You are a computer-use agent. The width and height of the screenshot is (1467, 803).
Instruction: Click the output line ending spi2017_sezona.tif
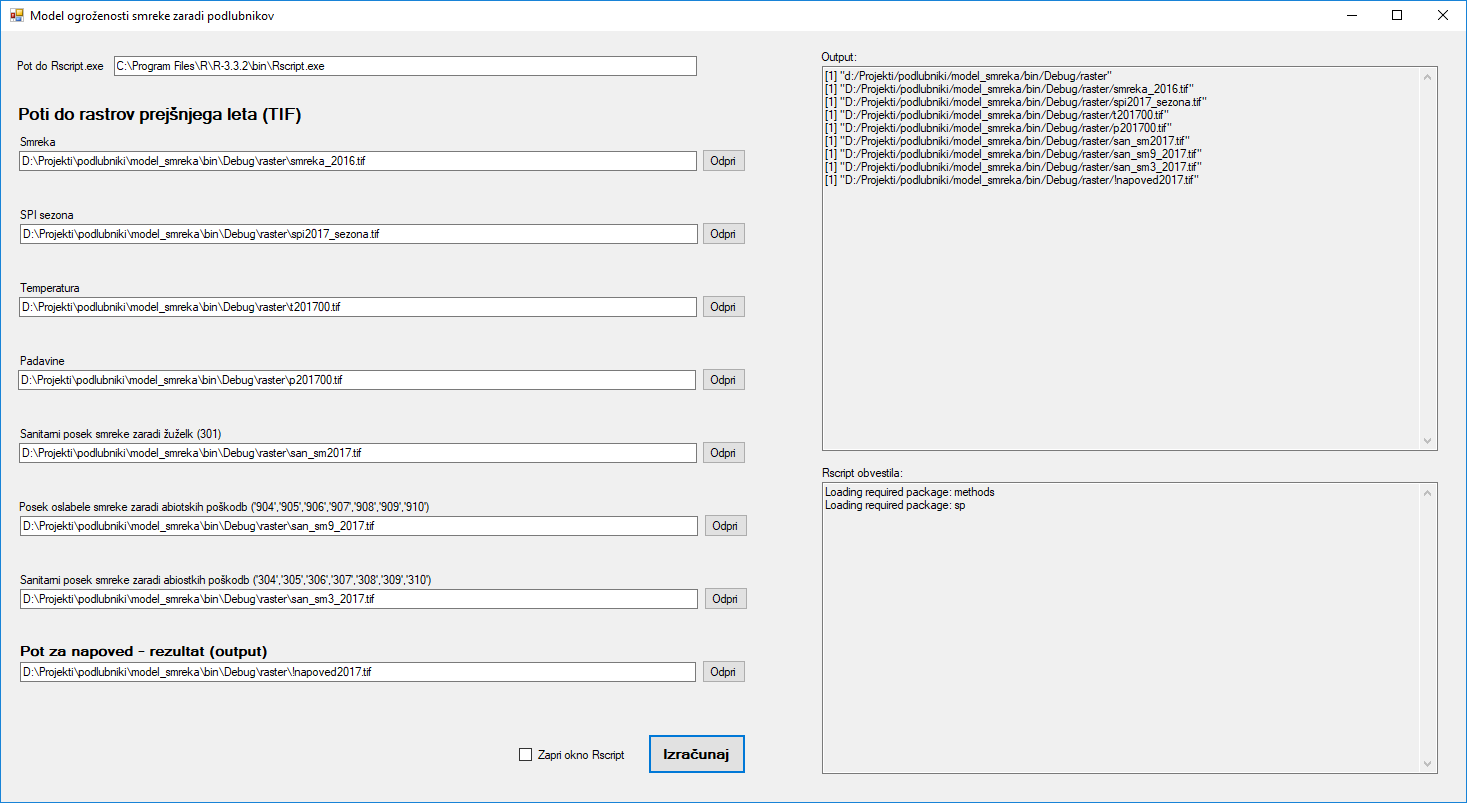(x=1017, y=102)
